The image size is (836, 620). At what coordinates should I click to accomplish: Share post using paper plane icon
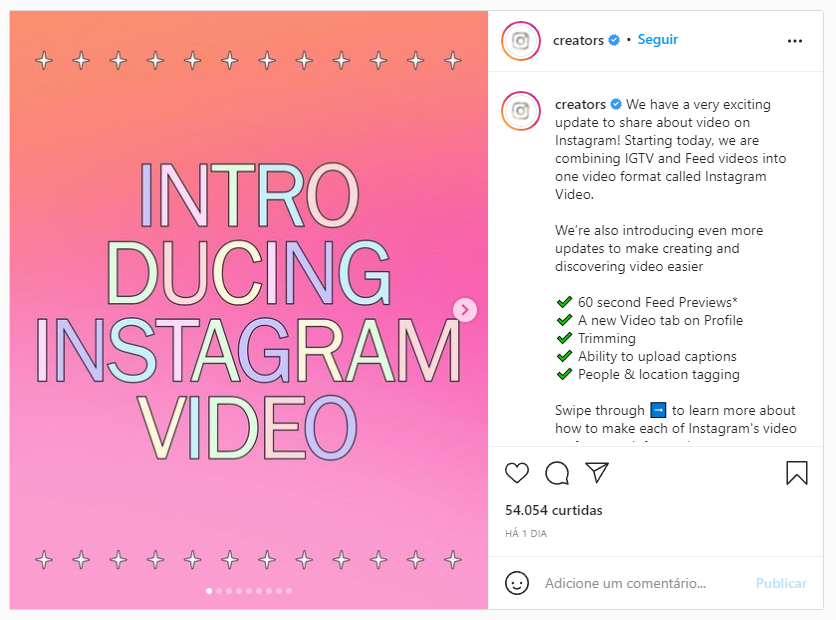[x=597, y=472]
